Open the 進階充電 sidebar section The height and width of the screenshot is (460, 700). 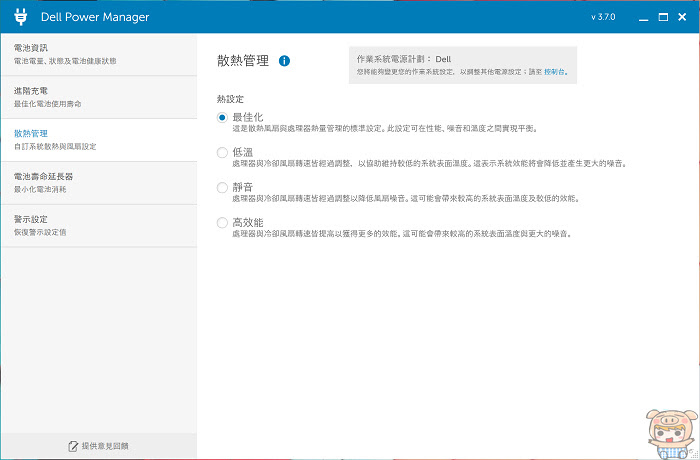pyautogui.click(x=99, y=97)
